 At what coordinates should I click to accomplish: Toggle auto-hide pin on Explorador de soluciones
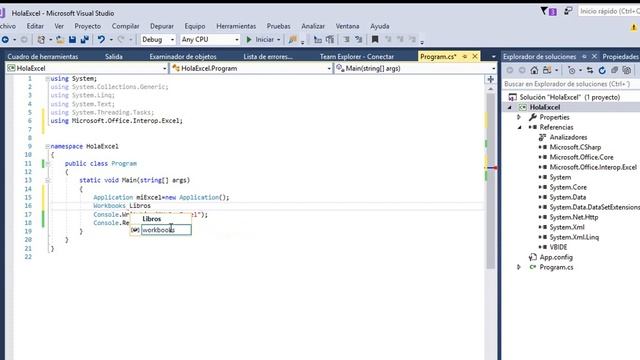(x=584, y=56)
